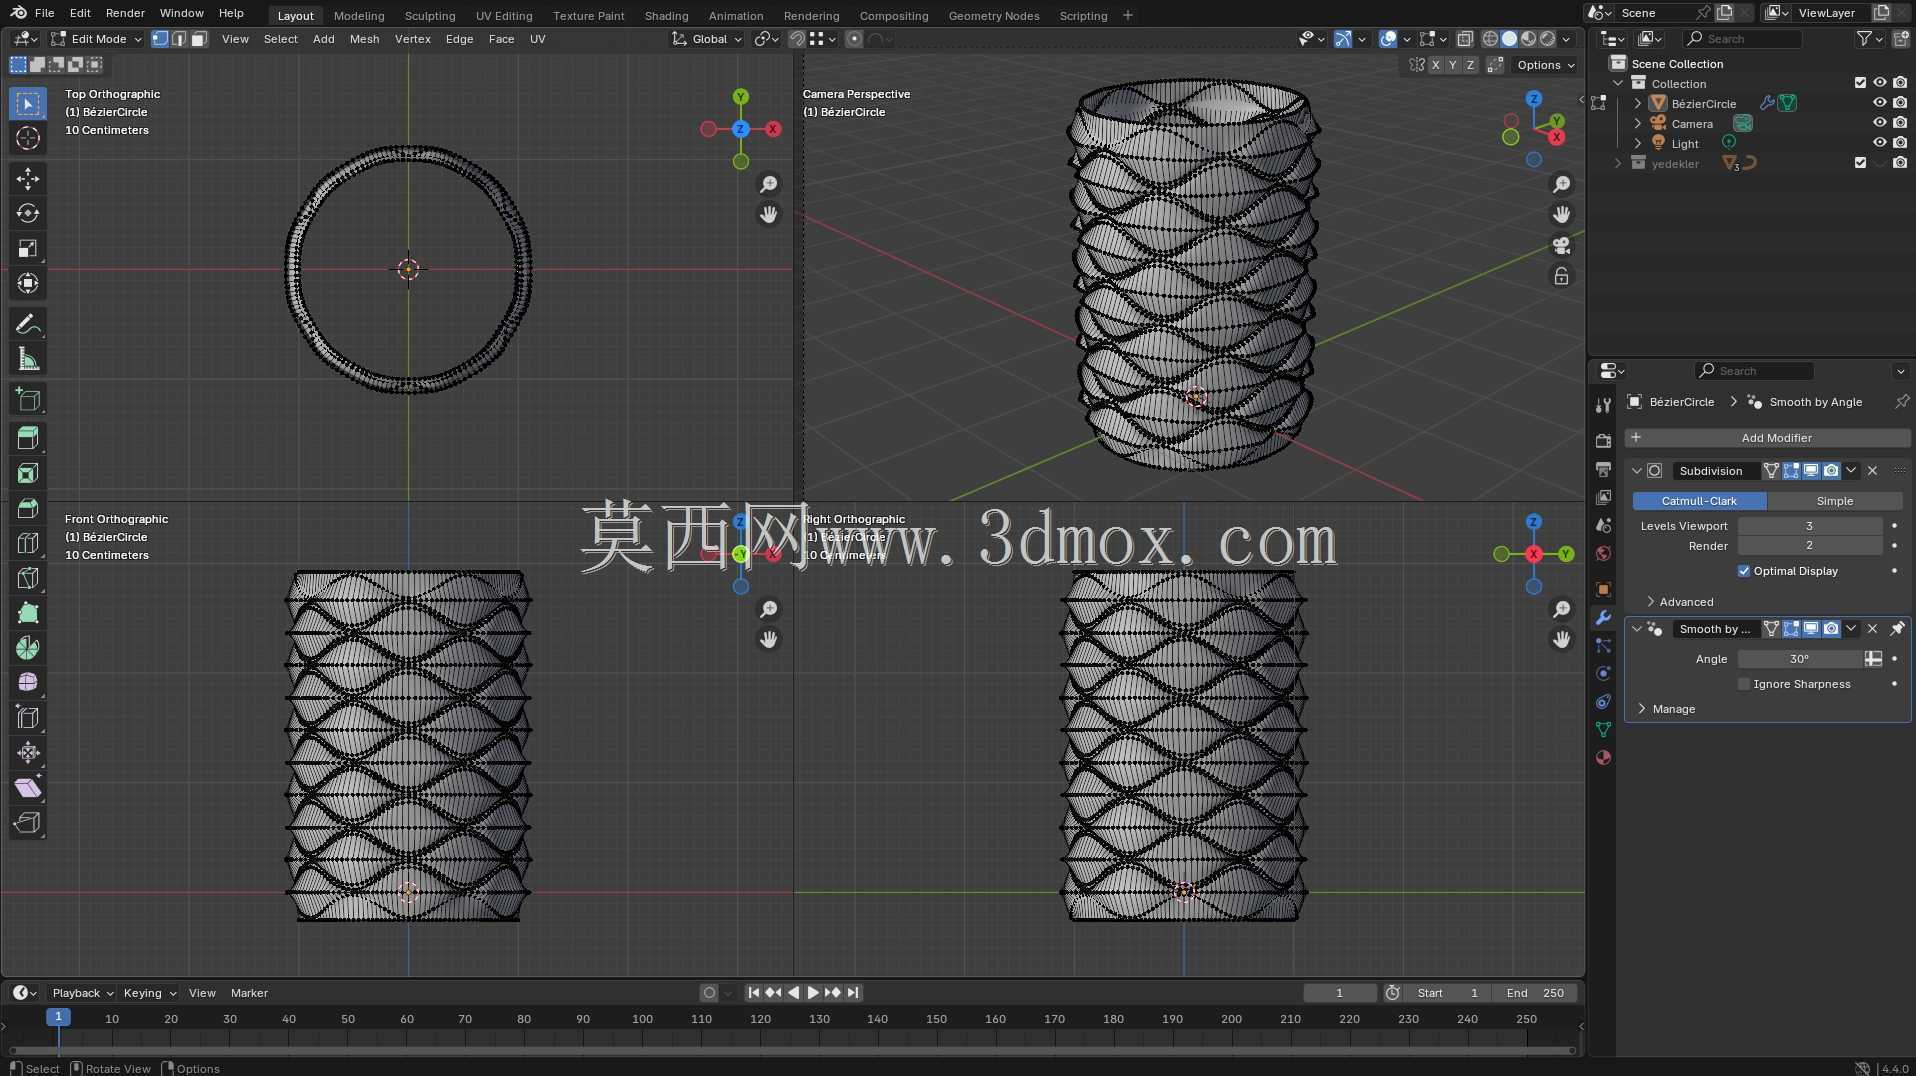This screenshot has width=1916, height=1076.
Task: Disable Light object in renders
Action: point(1899,143)
